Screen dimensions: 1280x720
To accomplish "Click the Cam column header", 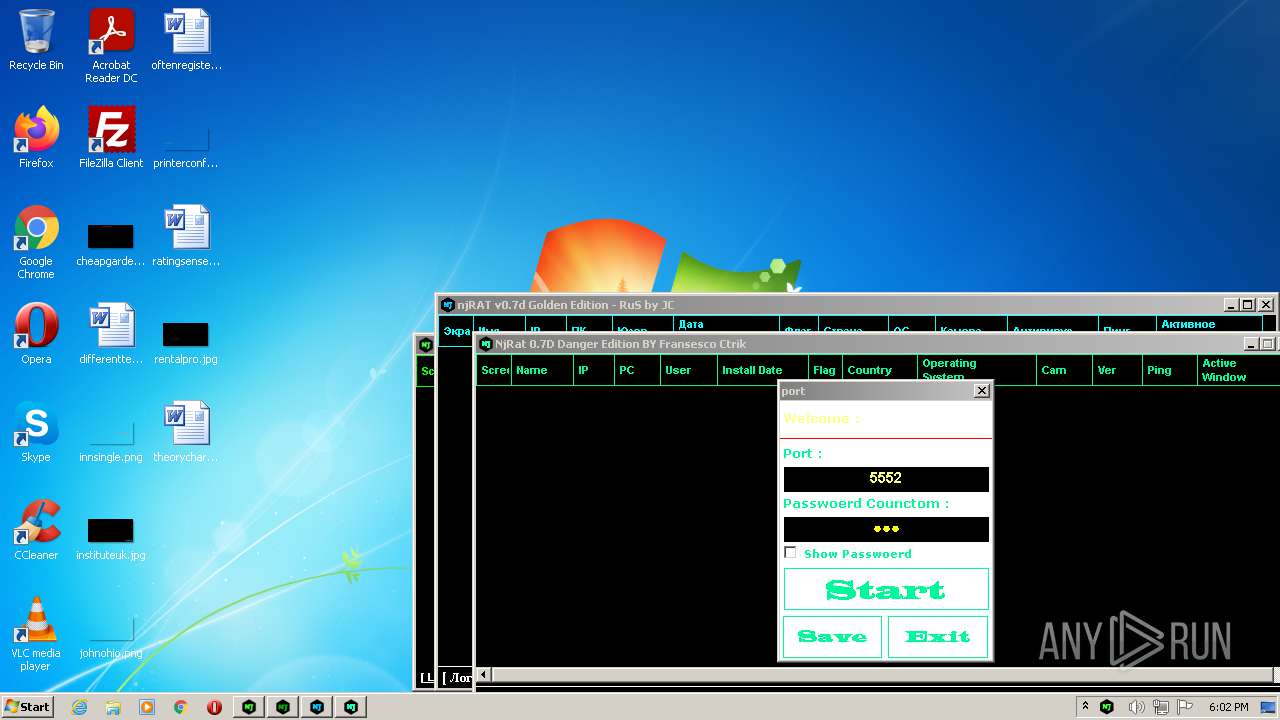I will (x=1064, y=370).
